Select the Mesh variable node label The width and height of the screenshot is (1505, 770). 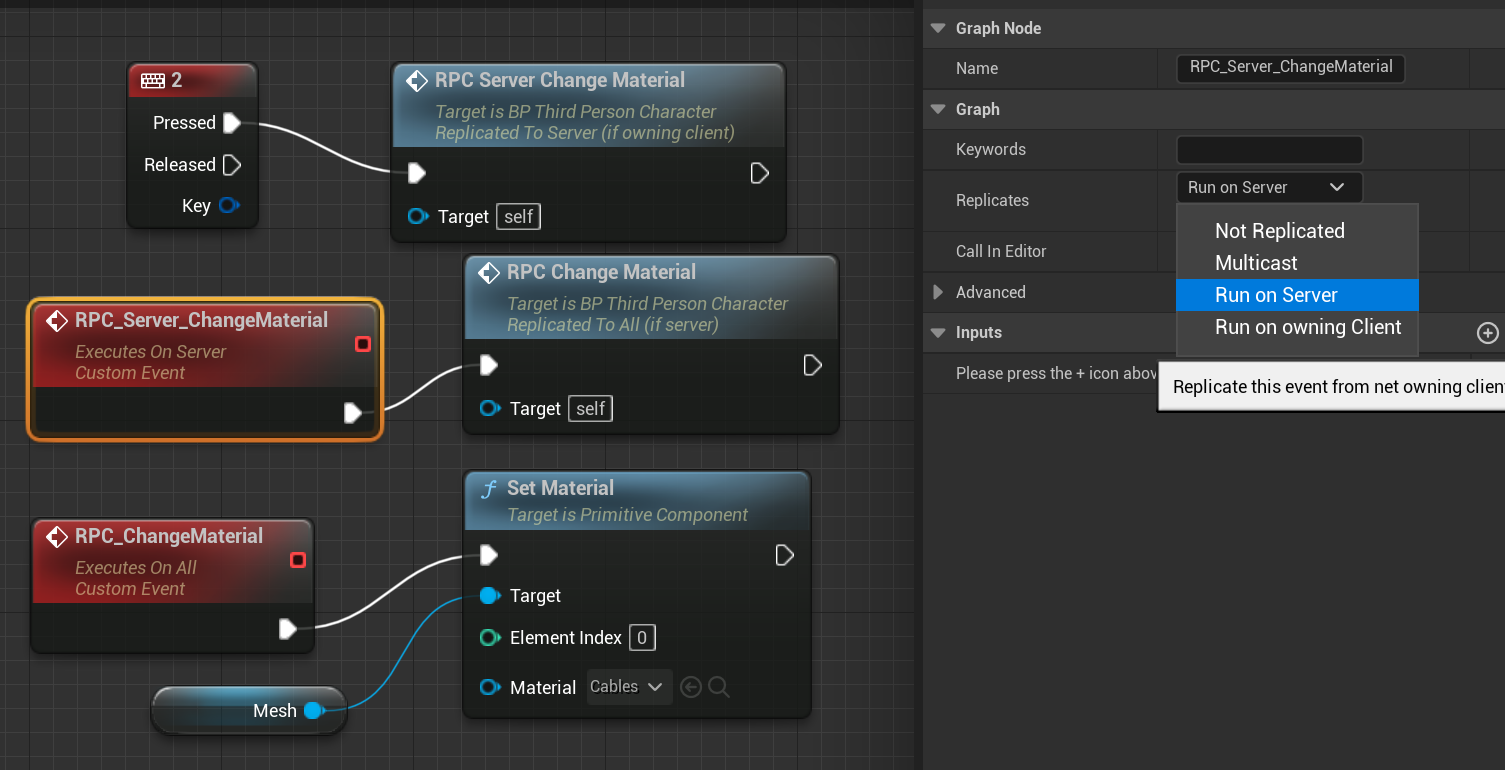(x=275, y=710)
